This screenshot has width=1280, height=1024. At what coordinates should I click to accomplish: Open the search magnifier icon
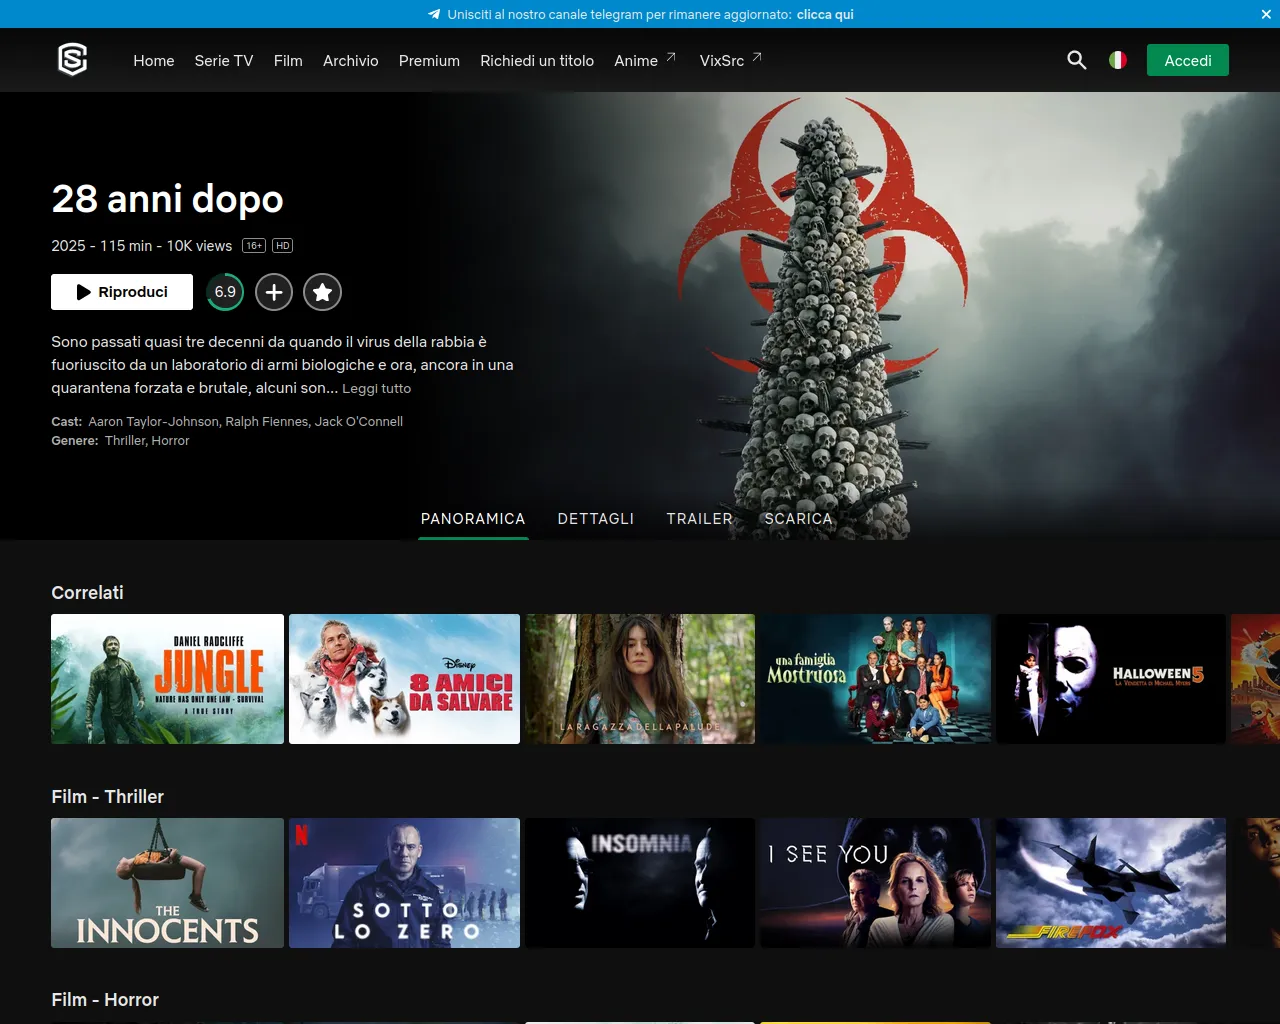[x=1077, y=60]
